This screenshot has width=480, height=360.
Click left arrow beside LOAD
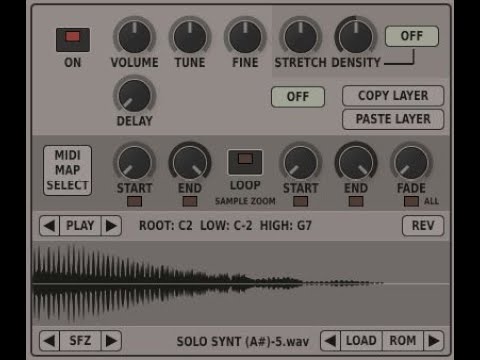pyautogui.click(x=331, y=341)
